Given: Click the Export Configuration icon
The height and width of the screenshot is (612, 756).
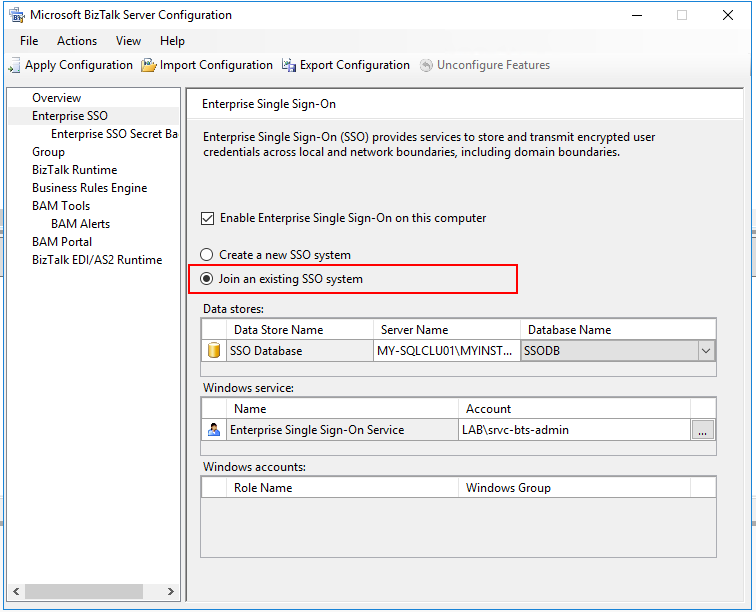Looking at the screenshot, I should (x=289, y=65).
